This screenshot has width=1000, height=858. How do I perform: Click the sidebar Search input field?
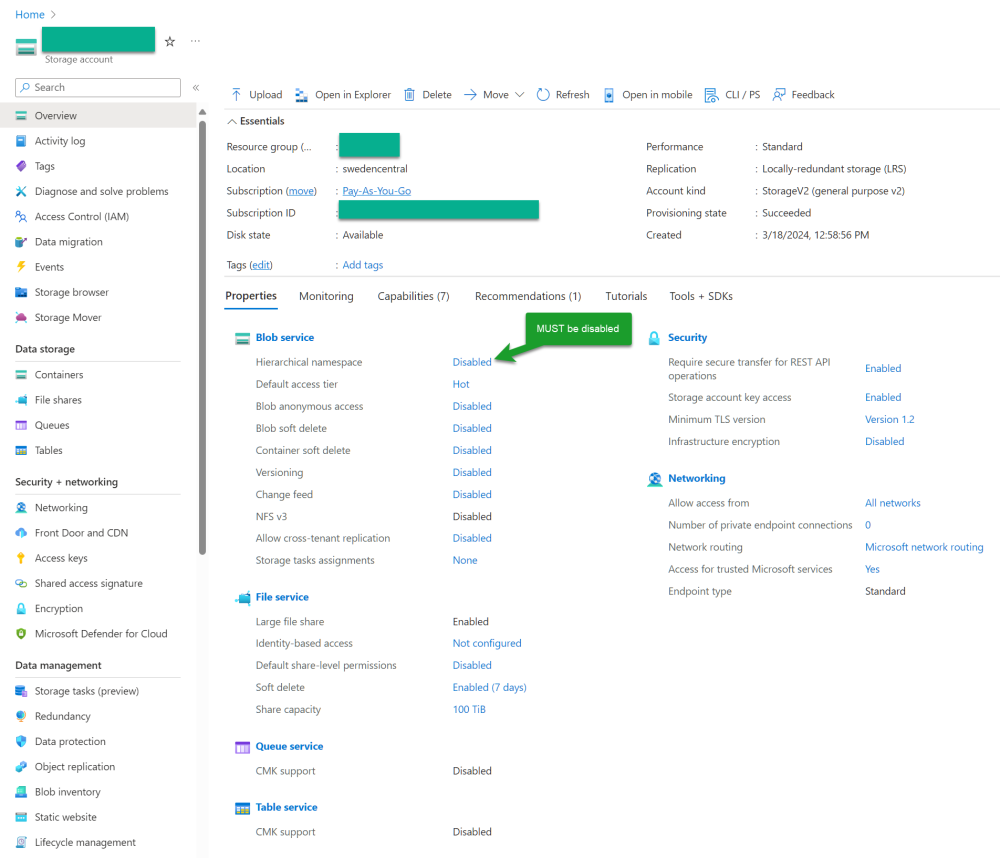pyautogui.click(x=98, y=87)
